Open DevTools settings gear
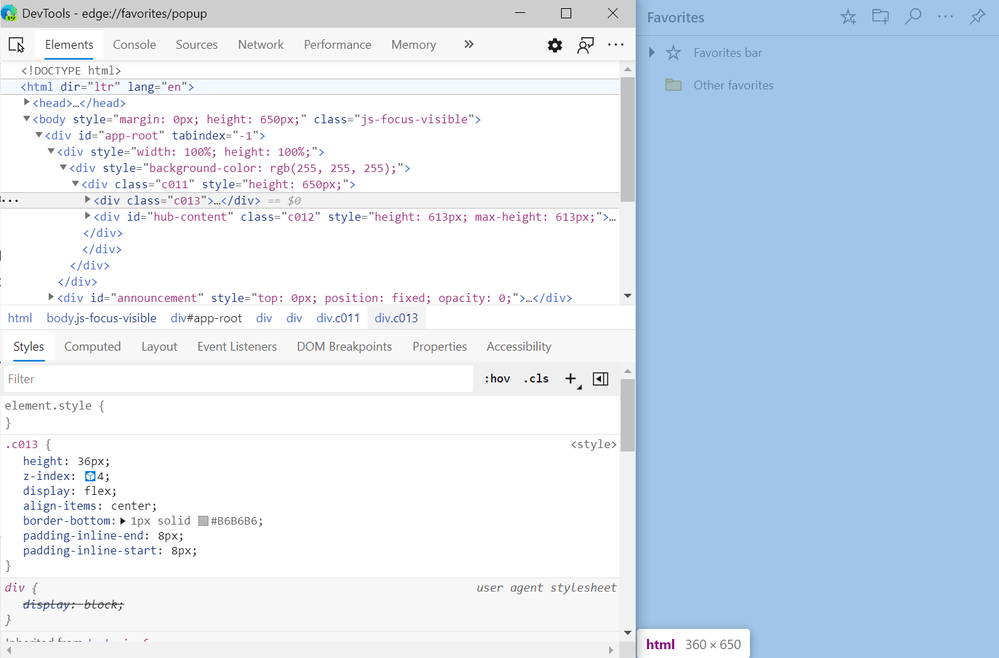The image size is (999, 658). pyautogui.click(x=555, y=45)
